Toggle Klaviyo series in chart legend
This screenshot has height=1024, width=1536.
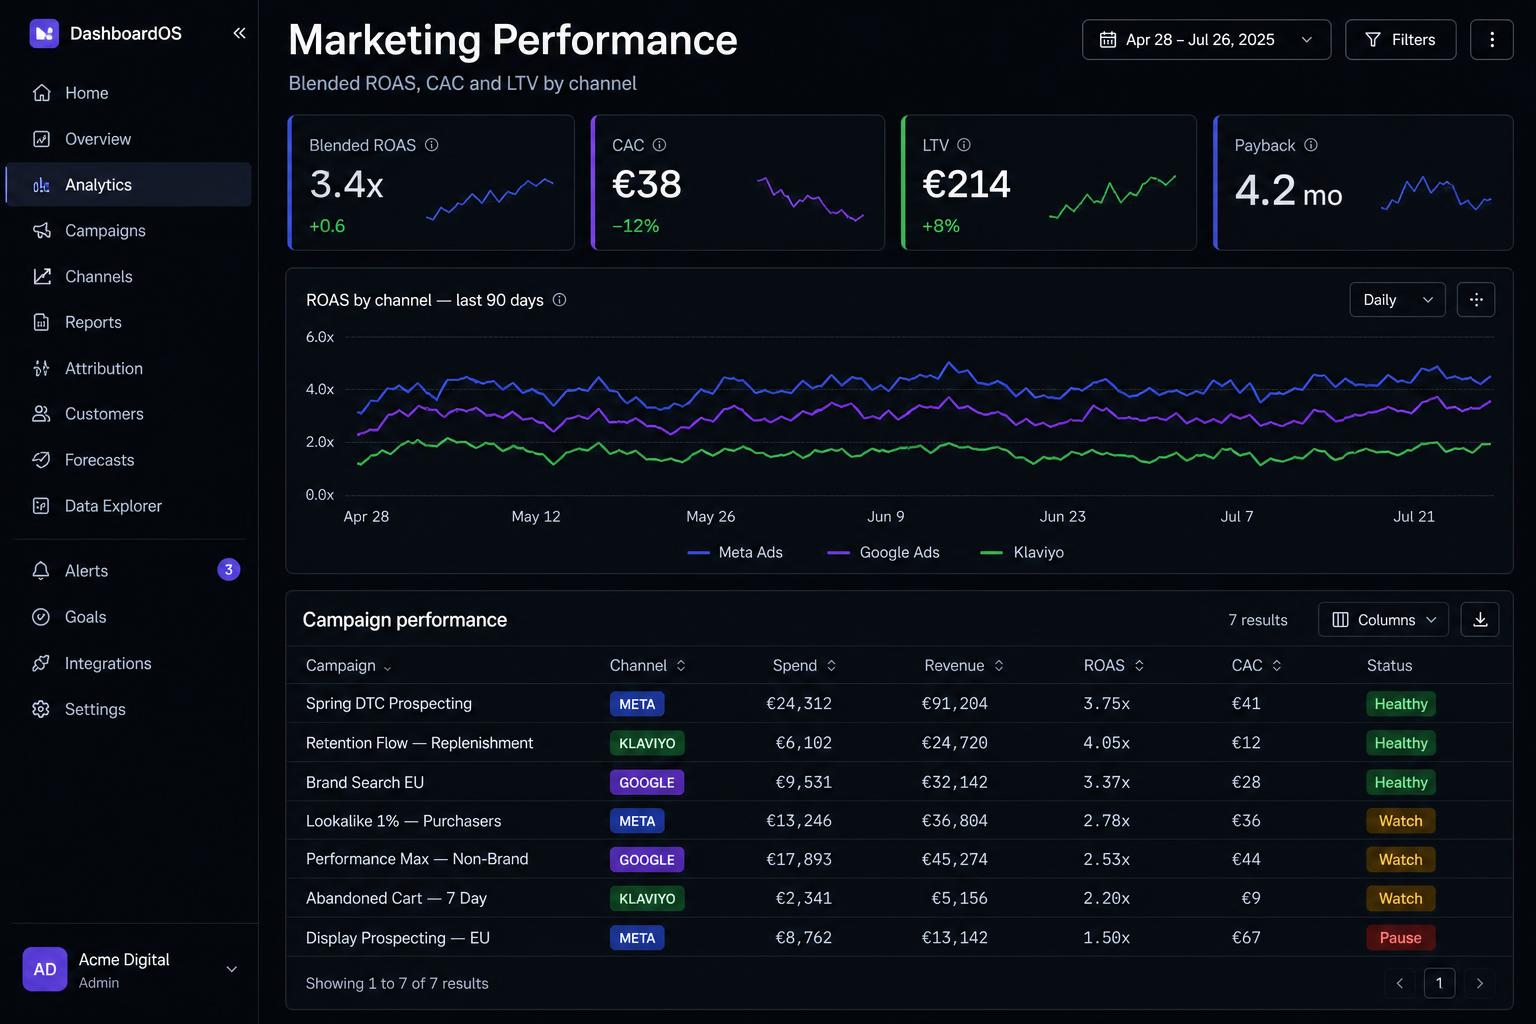[x=1022, y=553]
